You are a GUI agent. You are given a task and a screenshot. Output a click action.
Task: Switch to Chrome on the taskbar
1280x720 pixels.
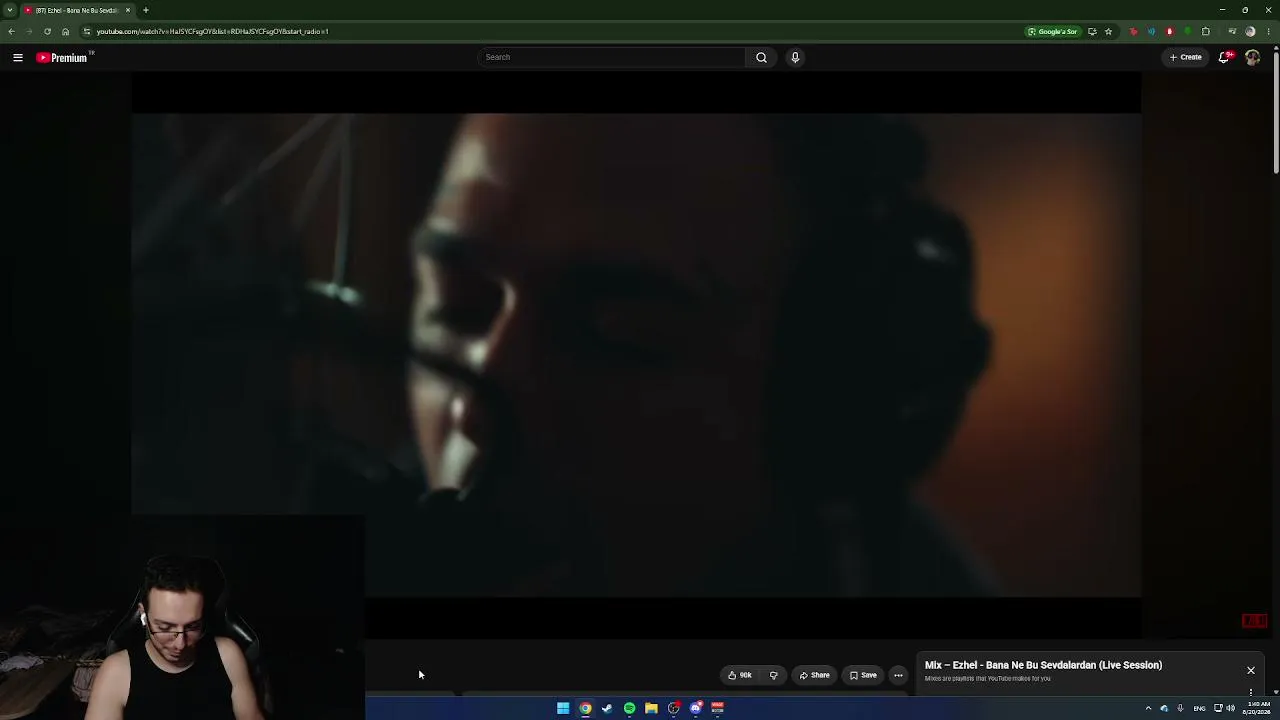(585, 708)
